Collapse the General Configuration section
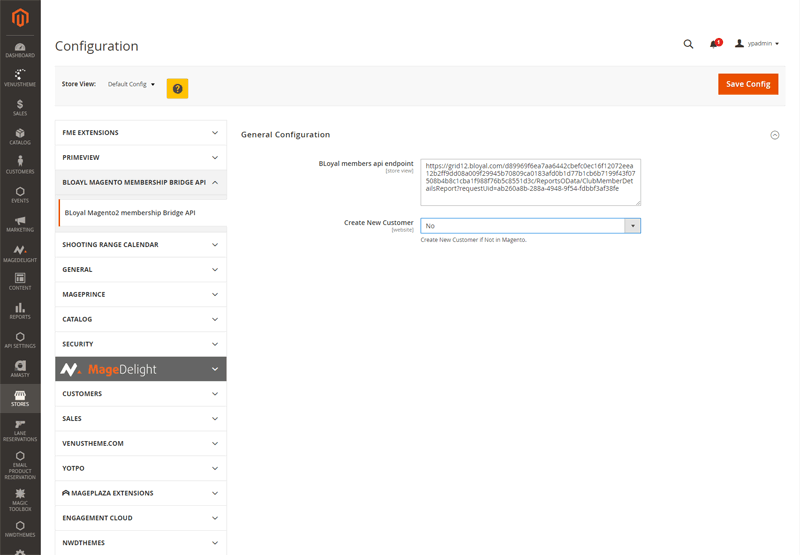Screen dimensions: 800x555 (774, 135)
